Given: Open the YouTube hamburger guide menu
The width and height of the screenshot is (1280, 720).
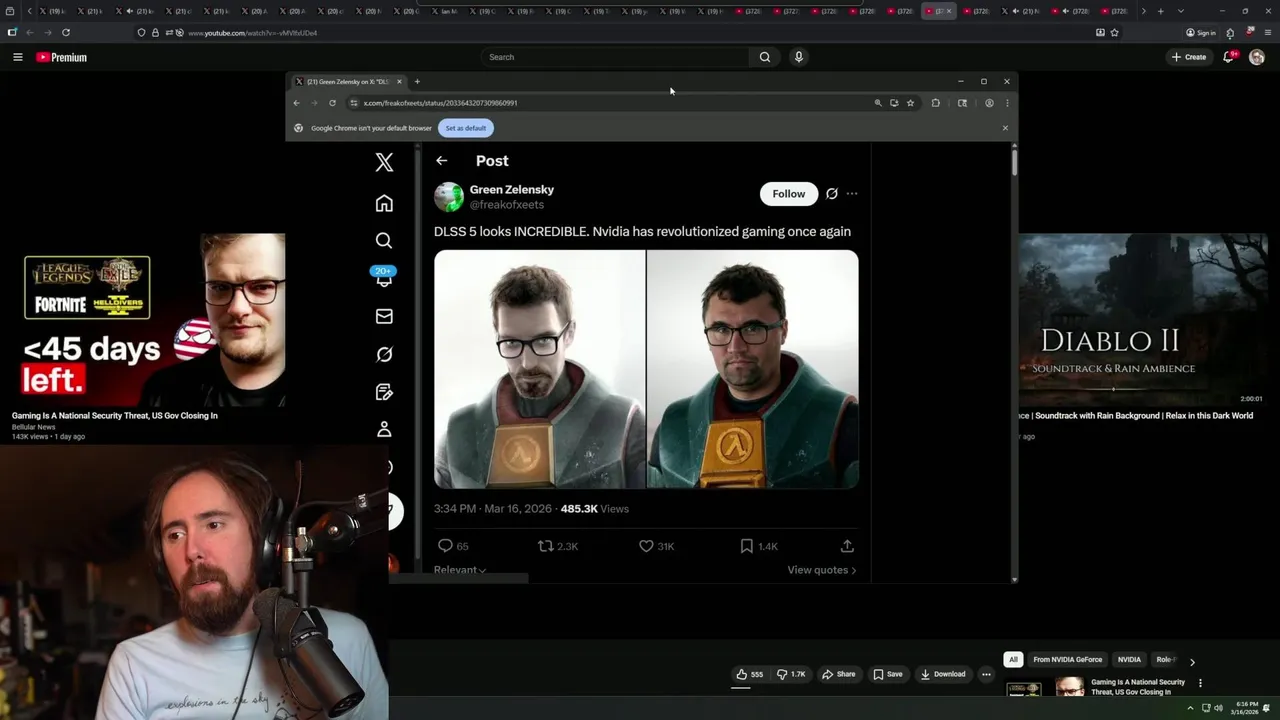Looking at the screenshot, I should (x=17, y=57).
